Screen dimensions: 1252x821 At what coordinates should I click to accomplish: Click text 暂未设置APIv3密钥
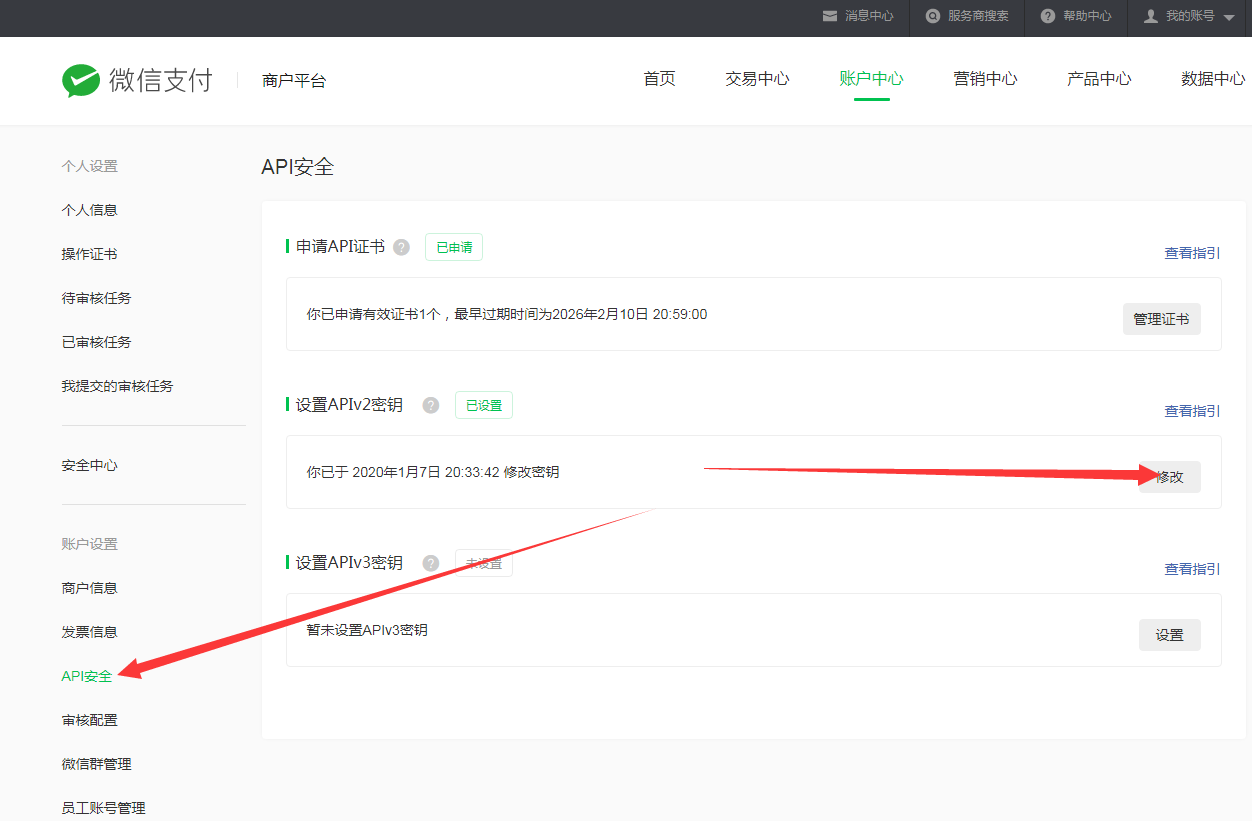tap(367, 630)
